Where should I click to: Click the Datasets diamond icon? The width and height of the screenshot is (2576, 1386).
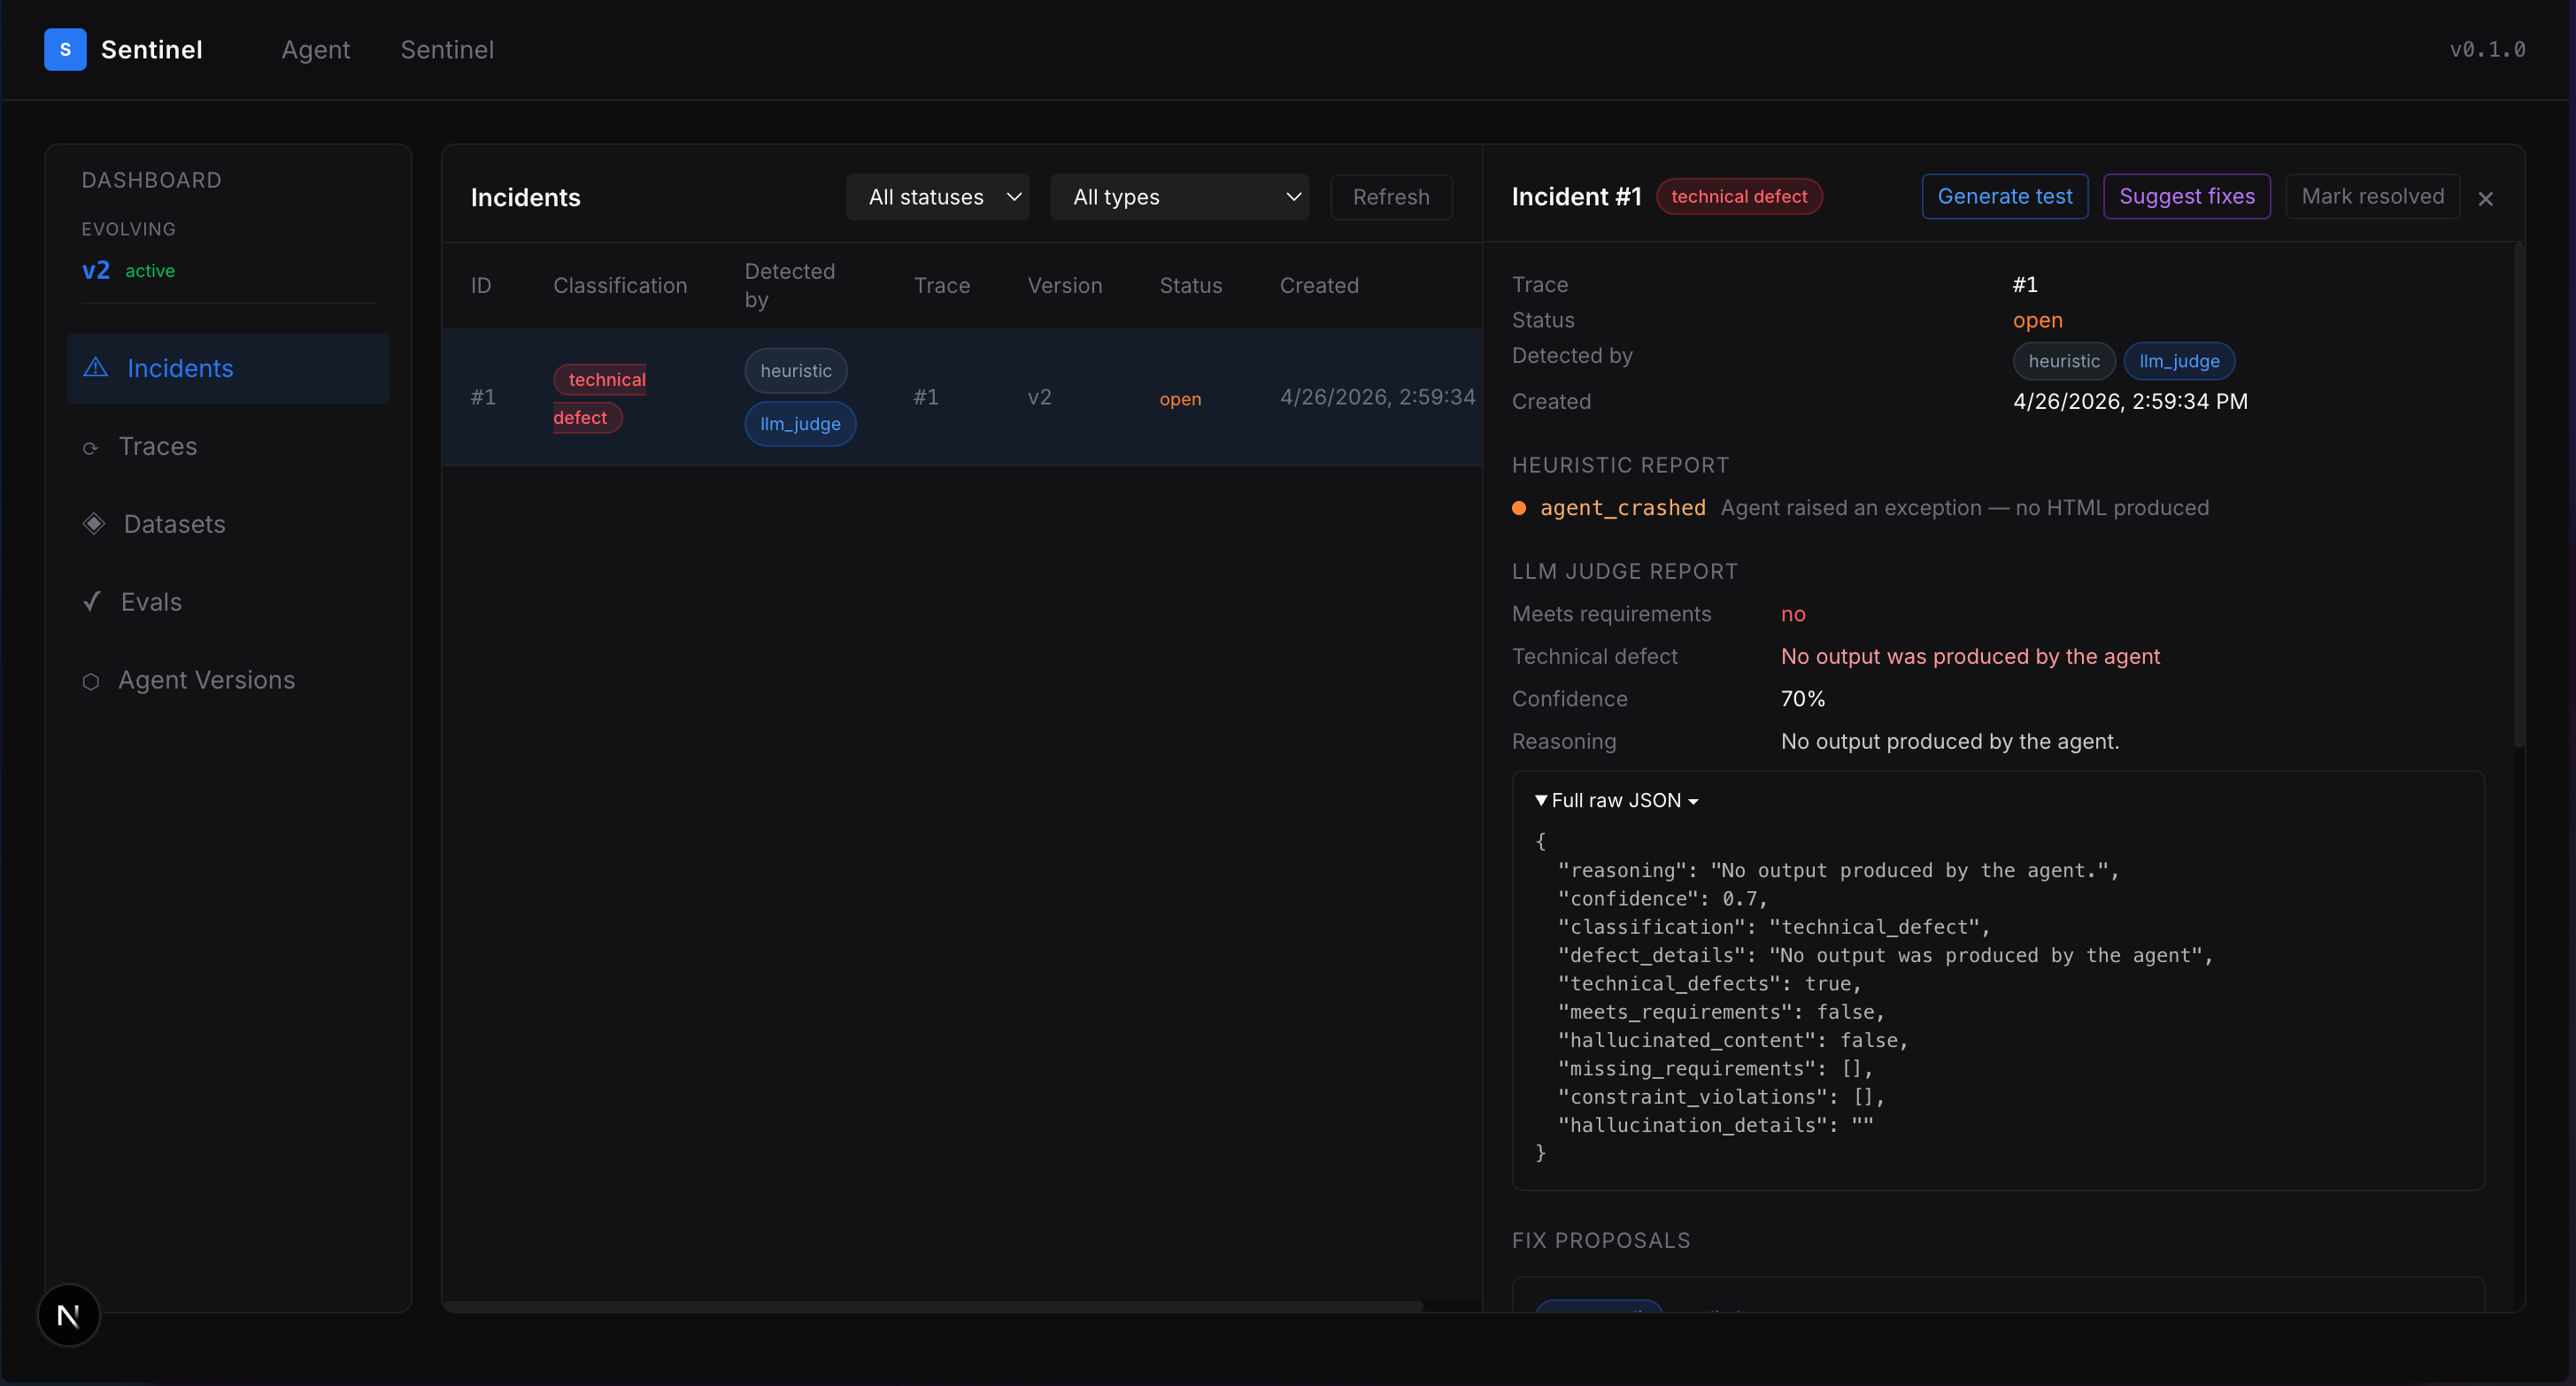[94, 524]
